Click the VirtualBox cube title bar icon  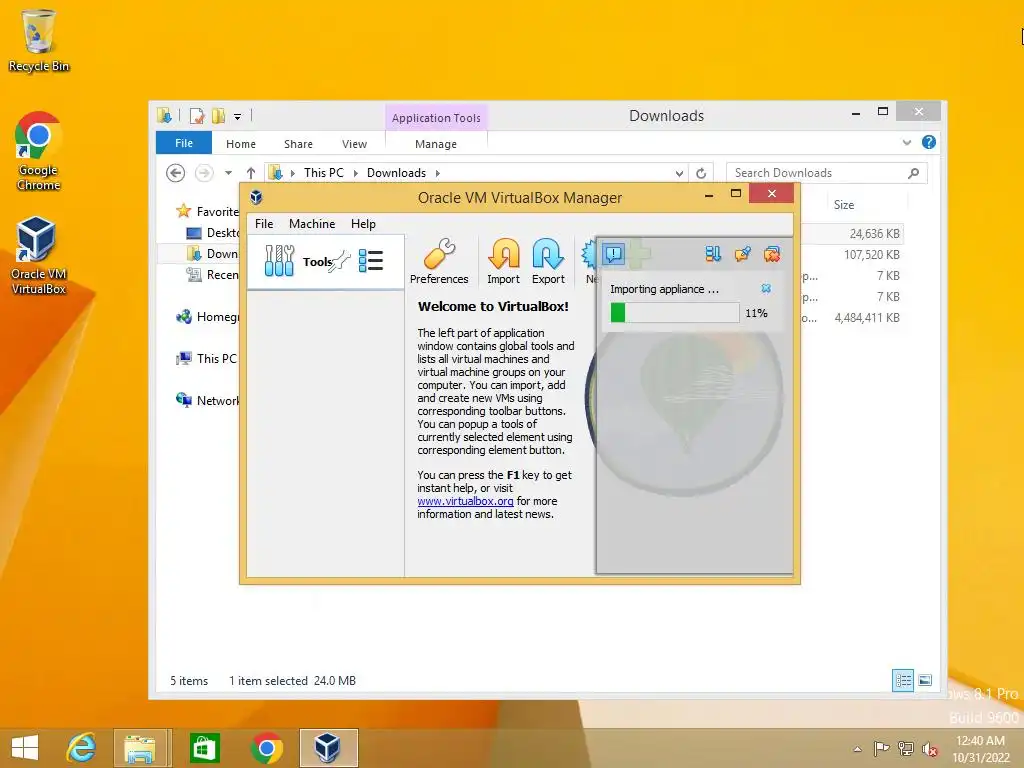pos(256,197)
